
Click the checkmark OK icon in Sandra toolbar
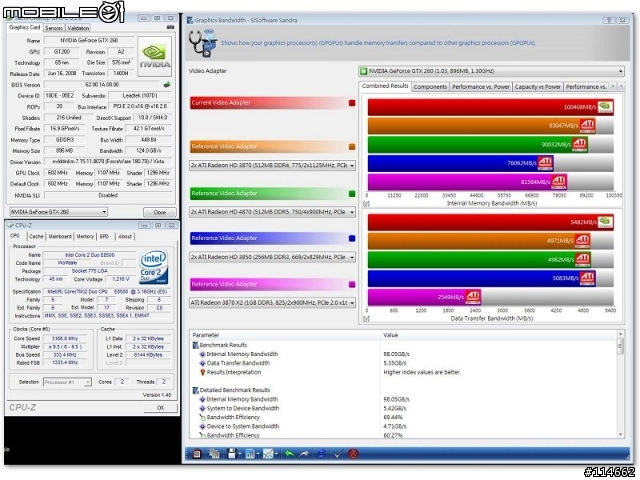[x=338, y=453]
